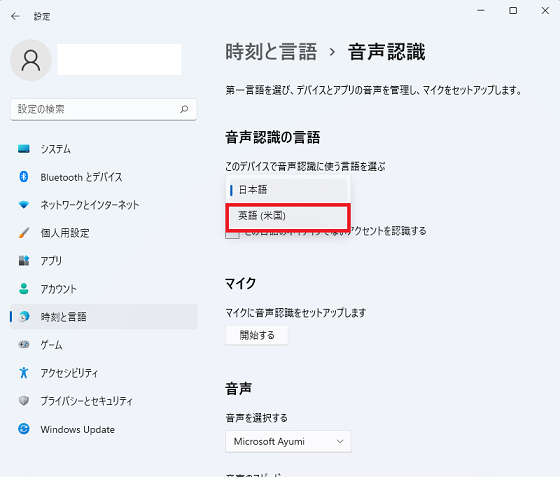Screen dimensions: 560x477
Task: Click the 時刻と言語 breadcrumb link
Action: (x=271, y=52)
